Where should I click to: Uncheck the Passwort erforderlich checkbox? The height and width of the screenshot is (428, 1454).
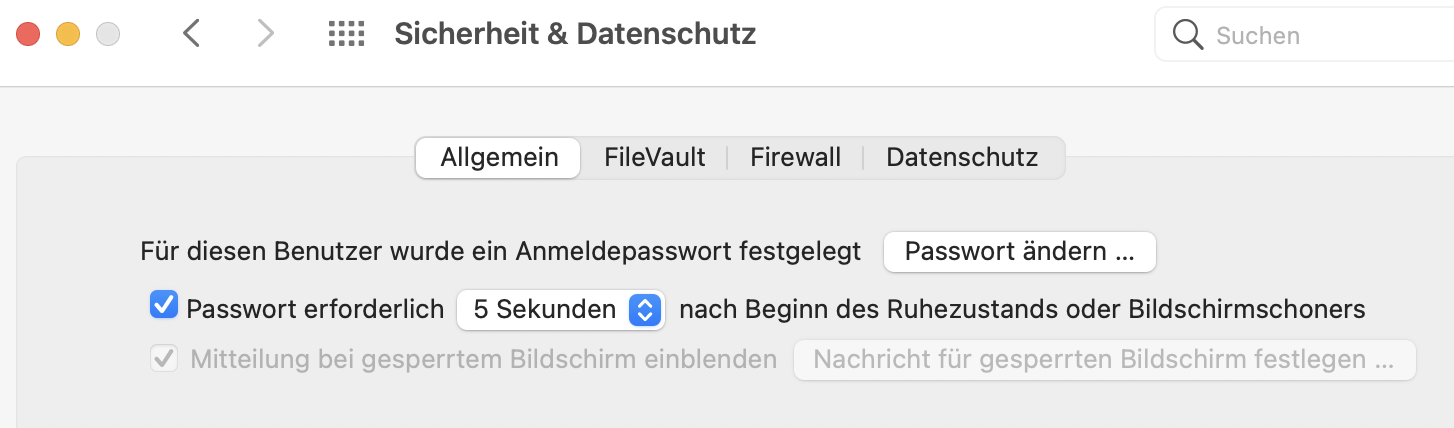(x=163, y=305)
